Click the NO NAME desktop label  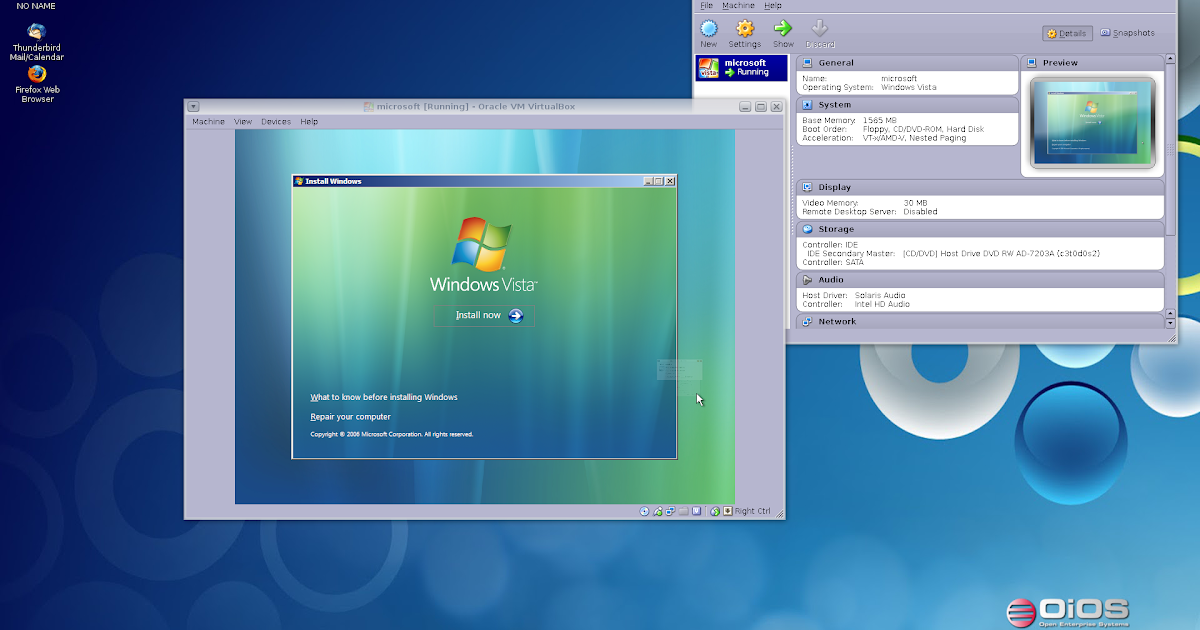pos(36,6)
